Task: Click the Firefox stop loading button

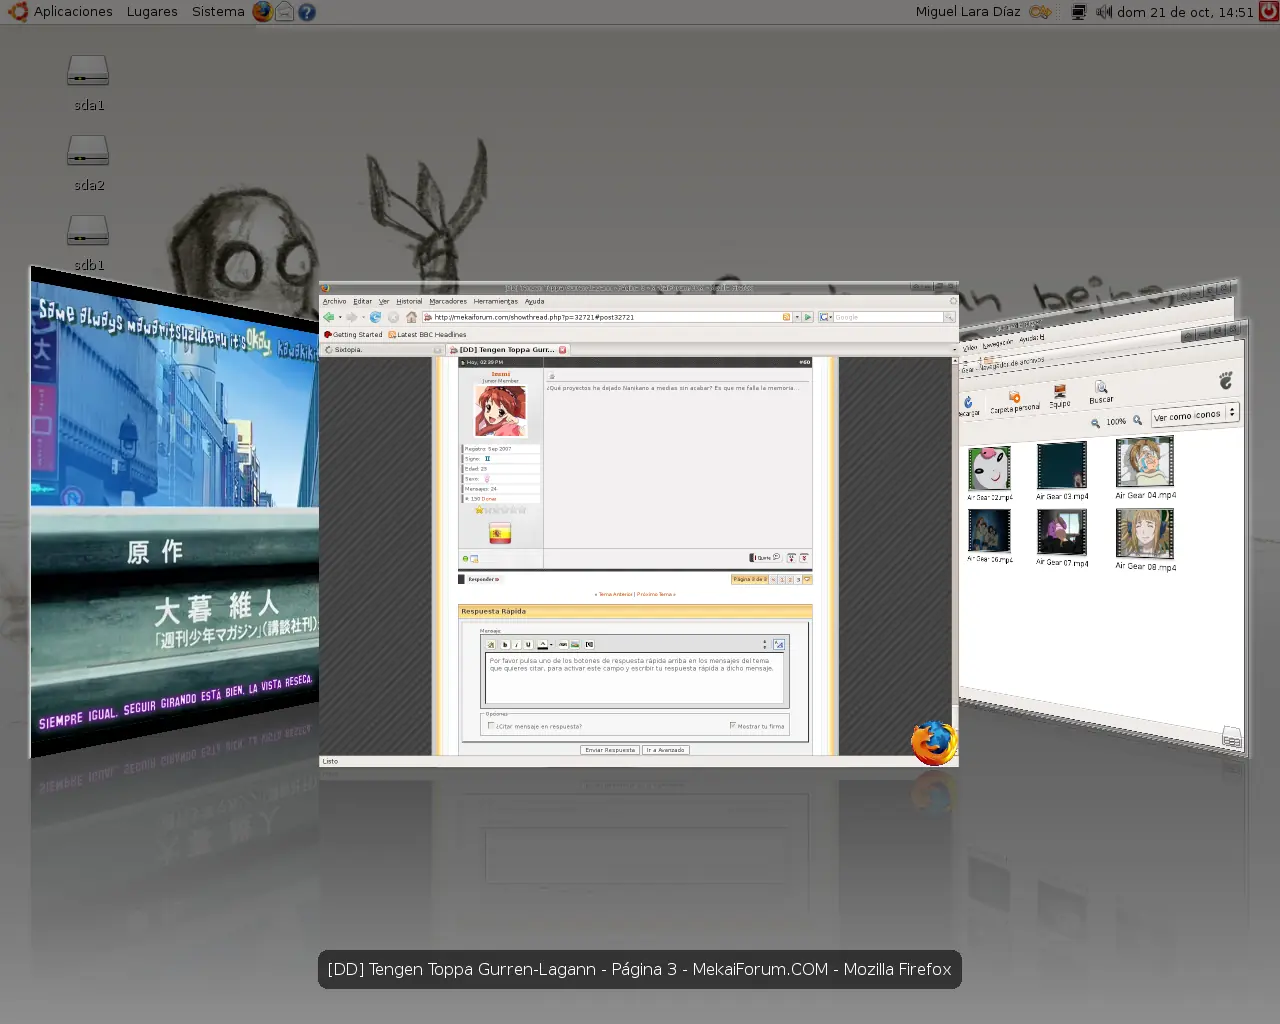Action: coord(393,317)
